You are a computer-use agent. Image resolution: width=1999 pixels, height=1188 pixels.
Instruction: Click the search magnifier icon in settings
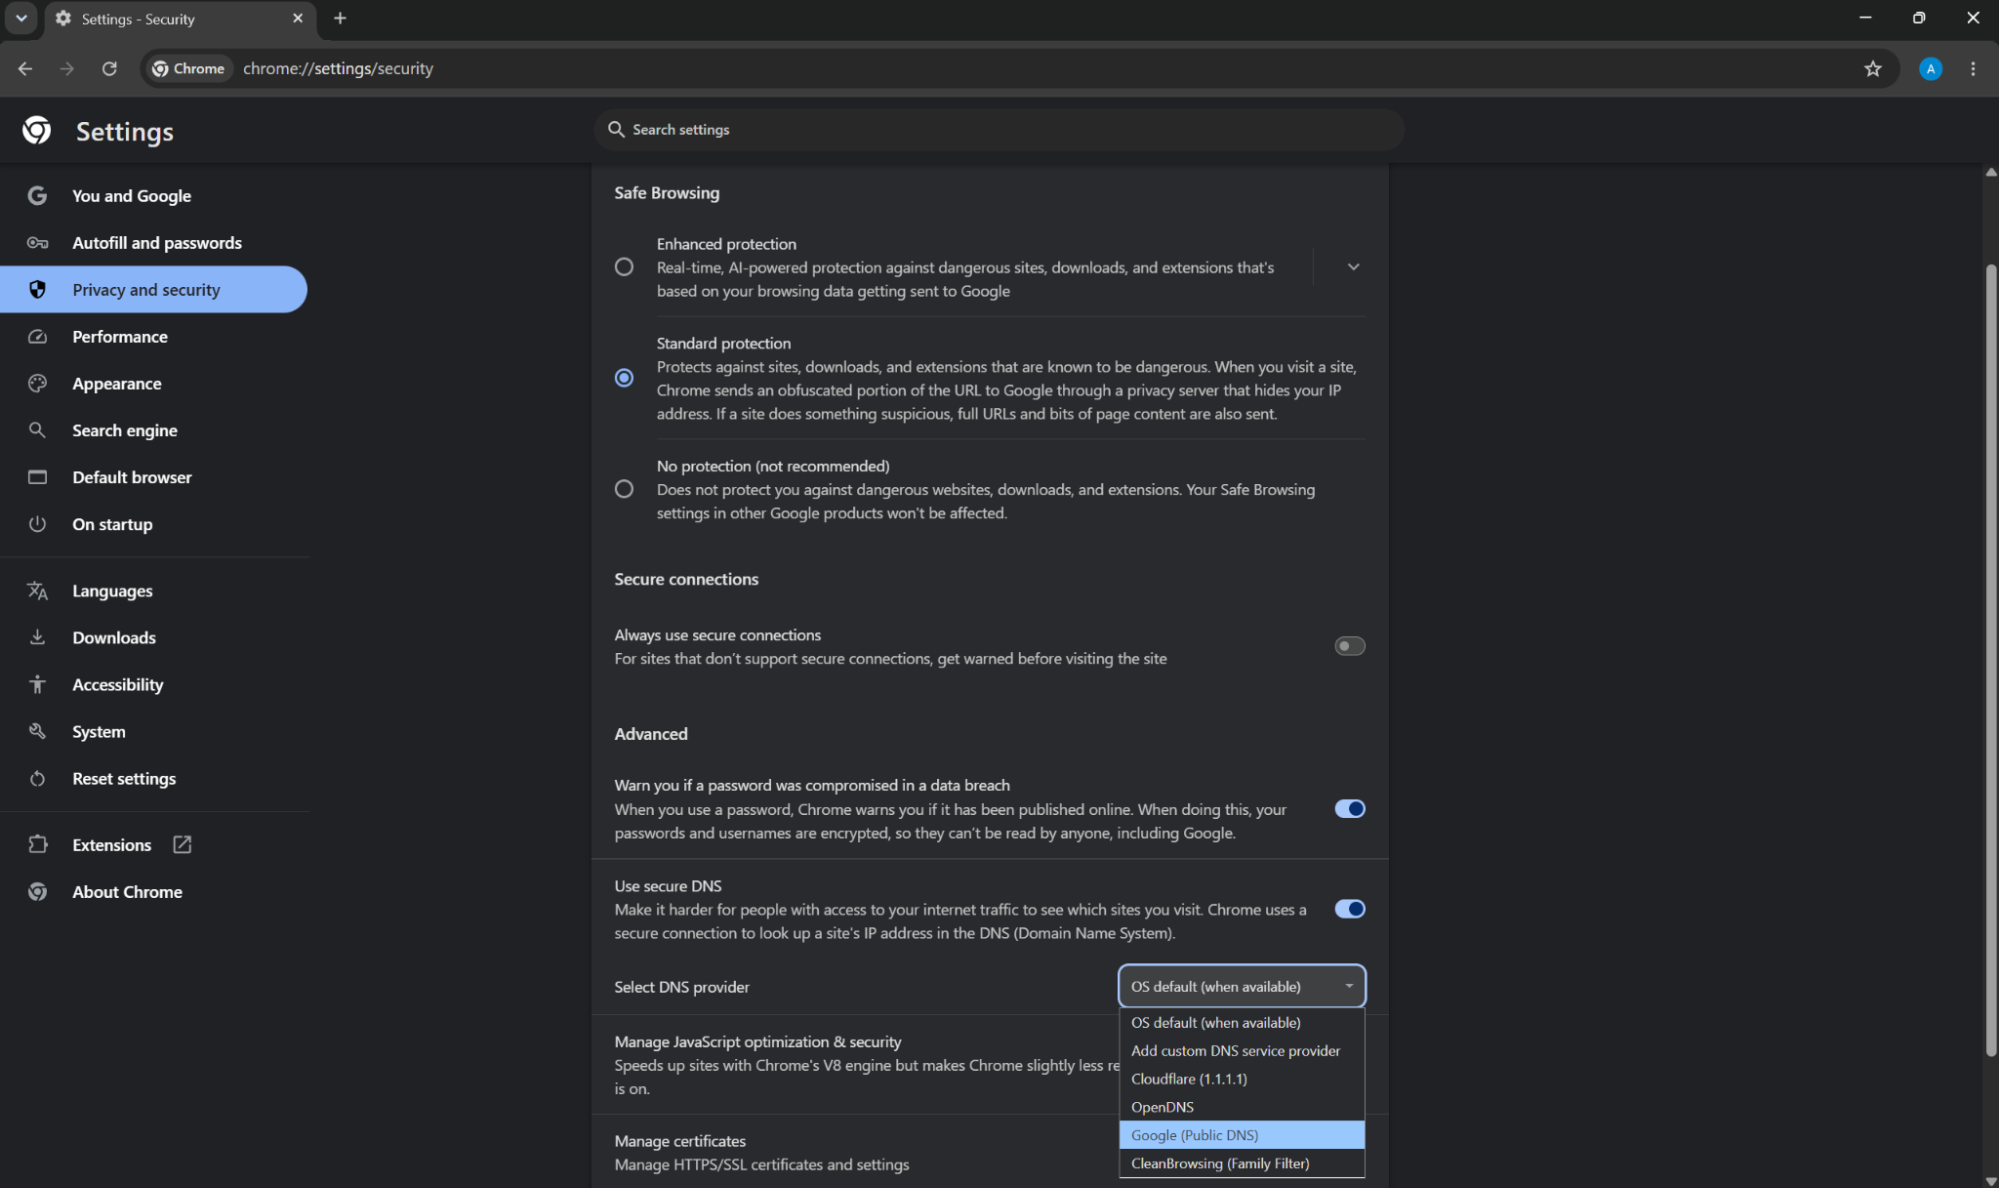click(616, 129)
